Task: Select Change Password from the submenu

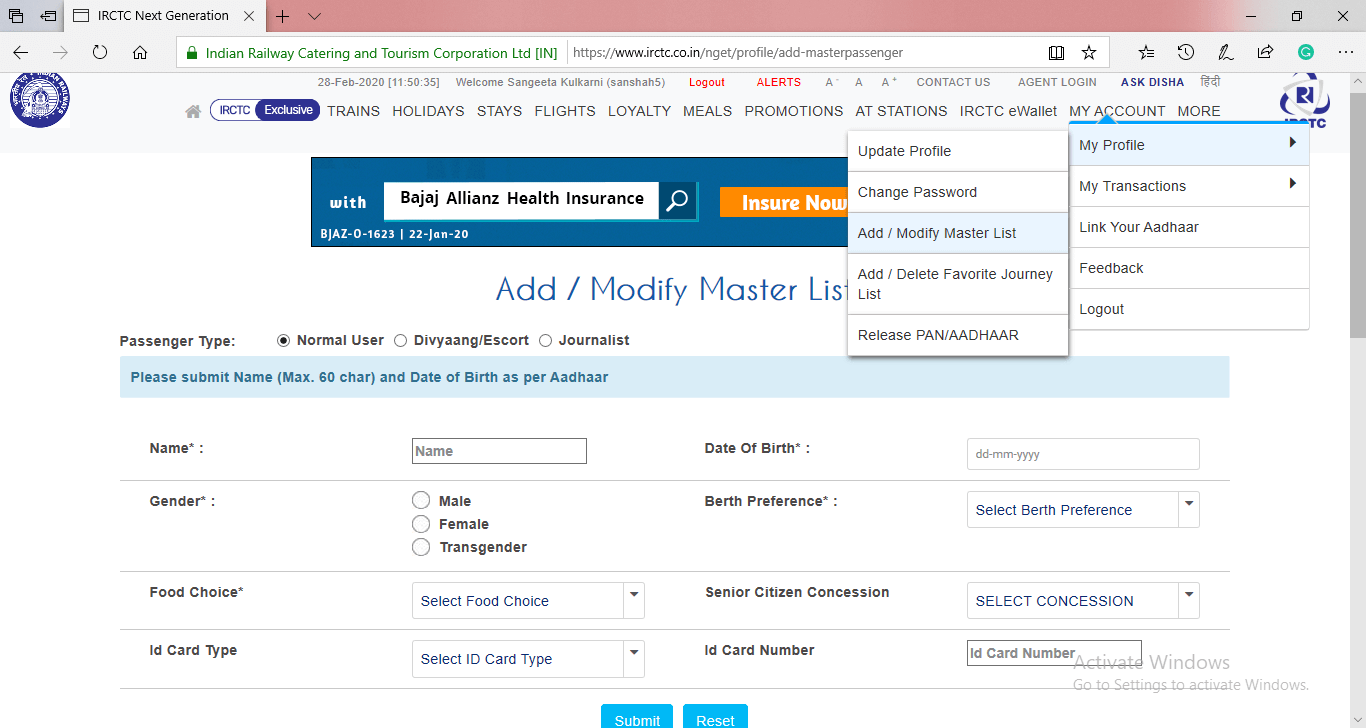Action: (x=917, y=192)
